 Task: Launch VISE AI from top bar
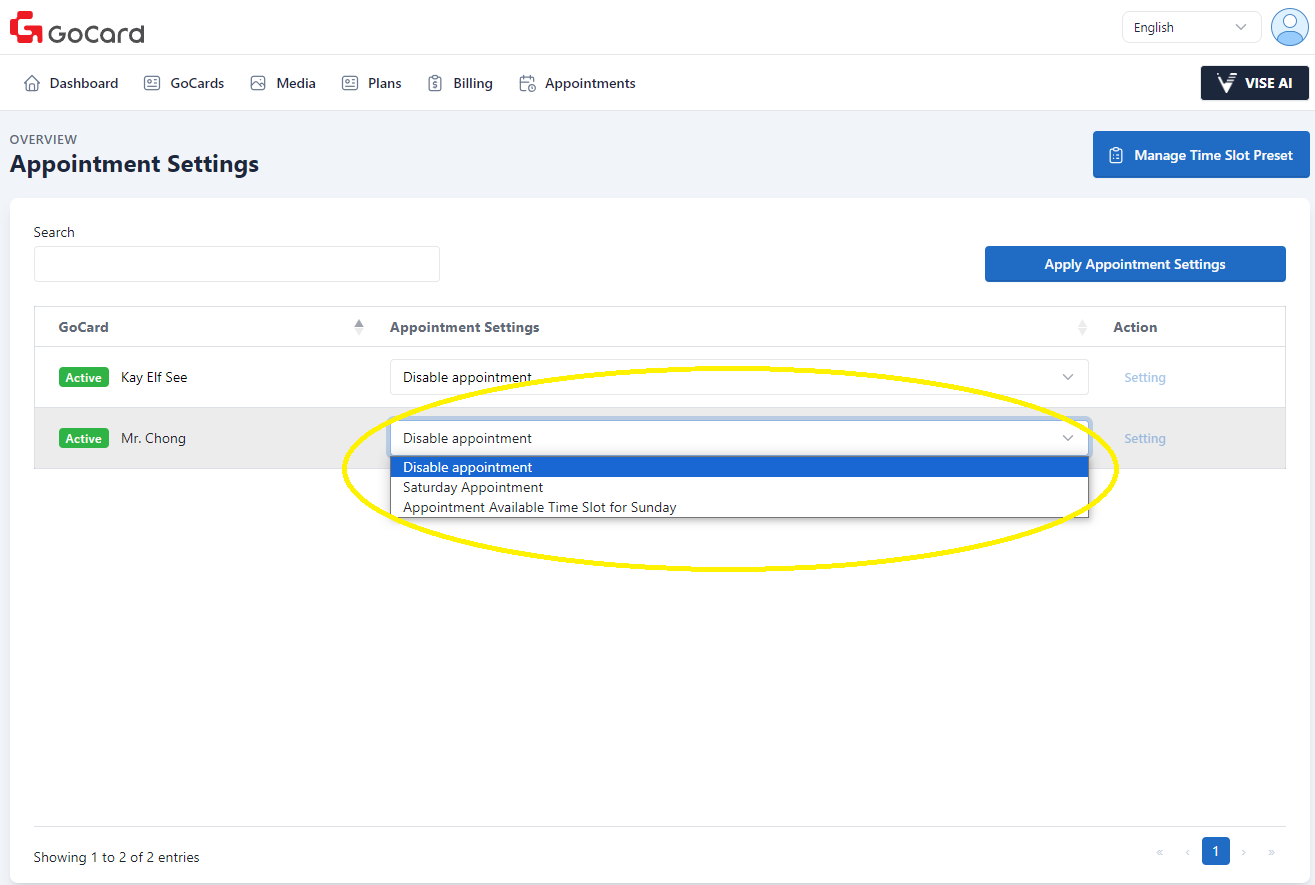(x=1254, y=83)
